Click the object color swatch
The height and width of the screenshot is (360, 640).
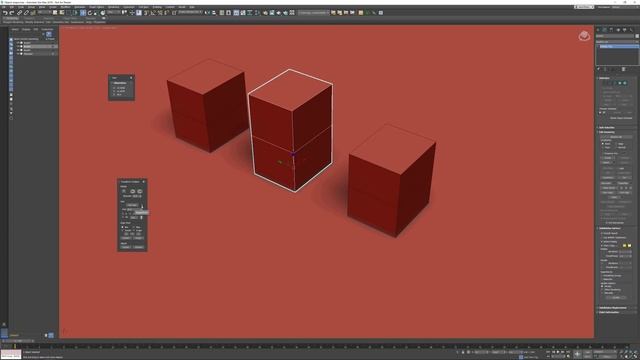(x=637, y=36)
